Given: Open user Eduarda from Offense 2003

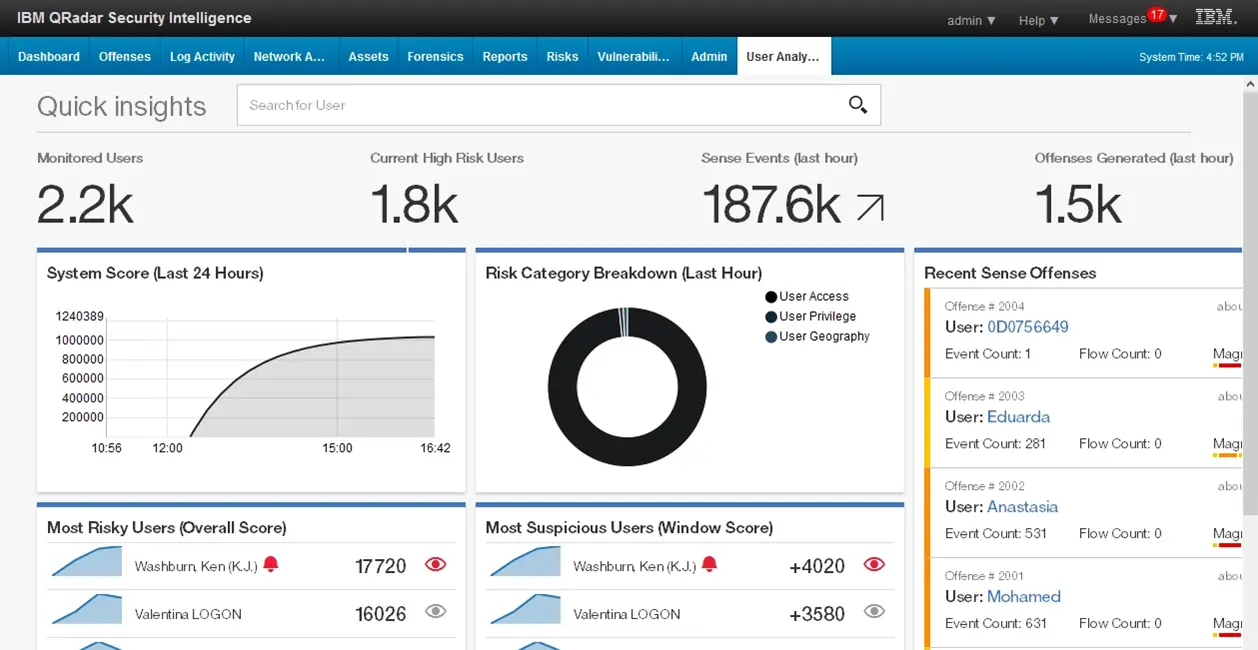Looking at the screenshot, I should pyautogui.click(x=1019, y=417).
